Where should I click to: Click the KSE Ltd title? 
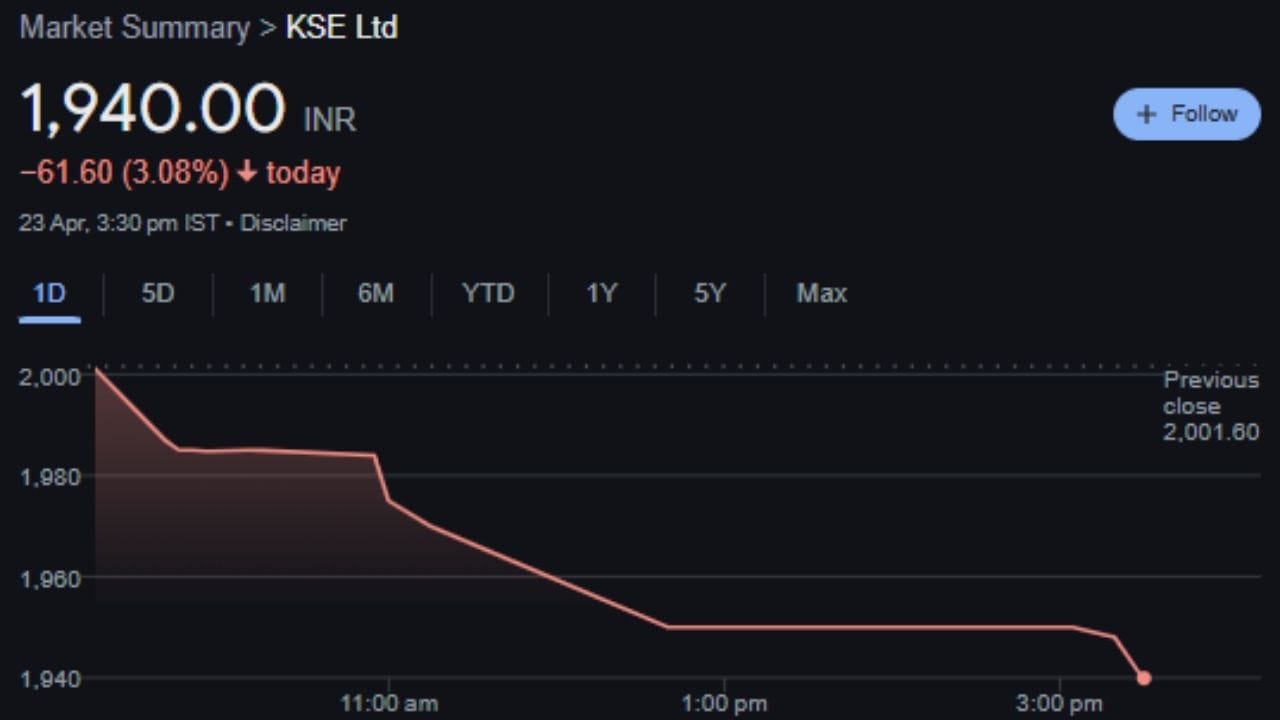[341, 27]
